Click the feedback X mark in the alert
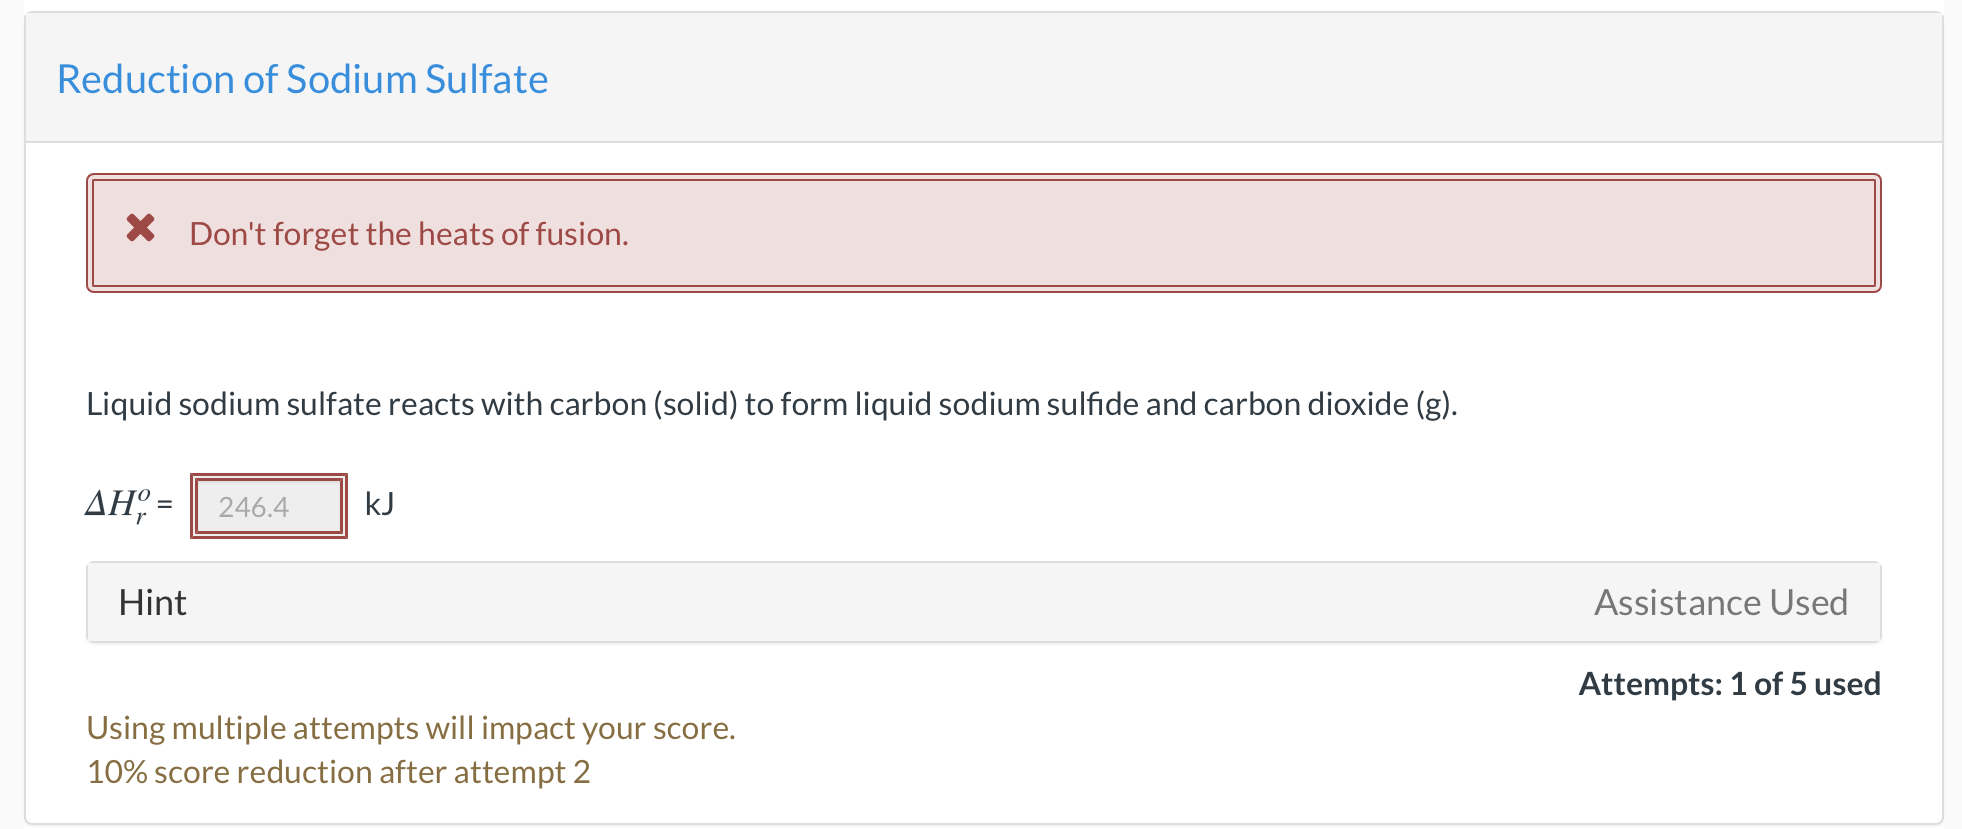This screenshot has width=1962, height=829. tap(140, 230)
